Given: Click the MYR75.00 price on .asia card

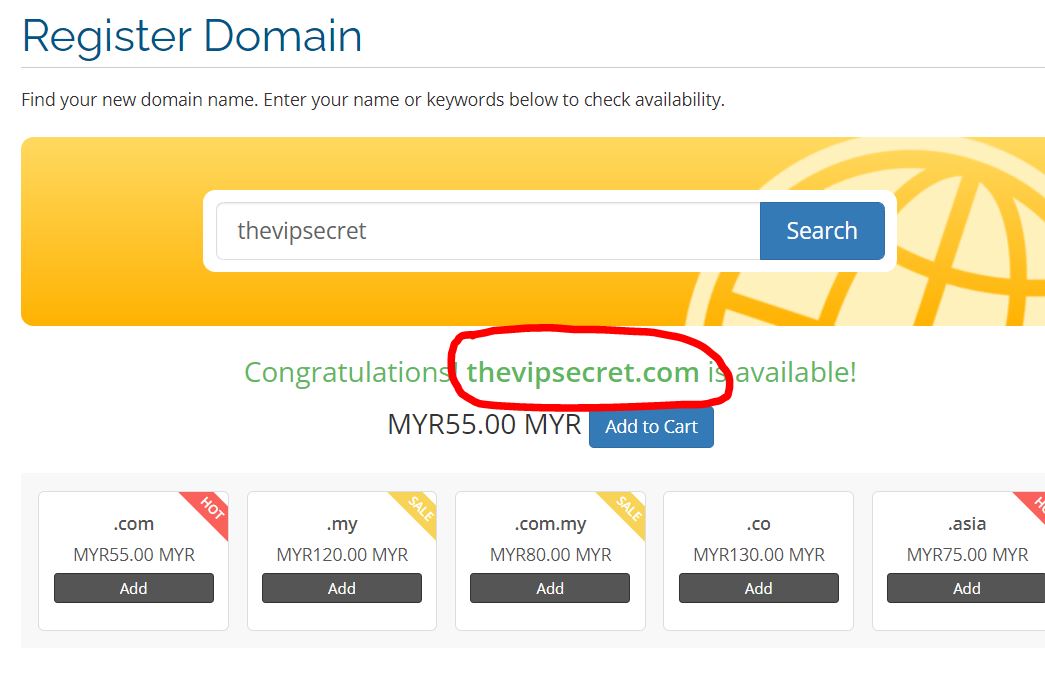Looking at the screenshot, I should pyautogui.click(x=966, y=555).
